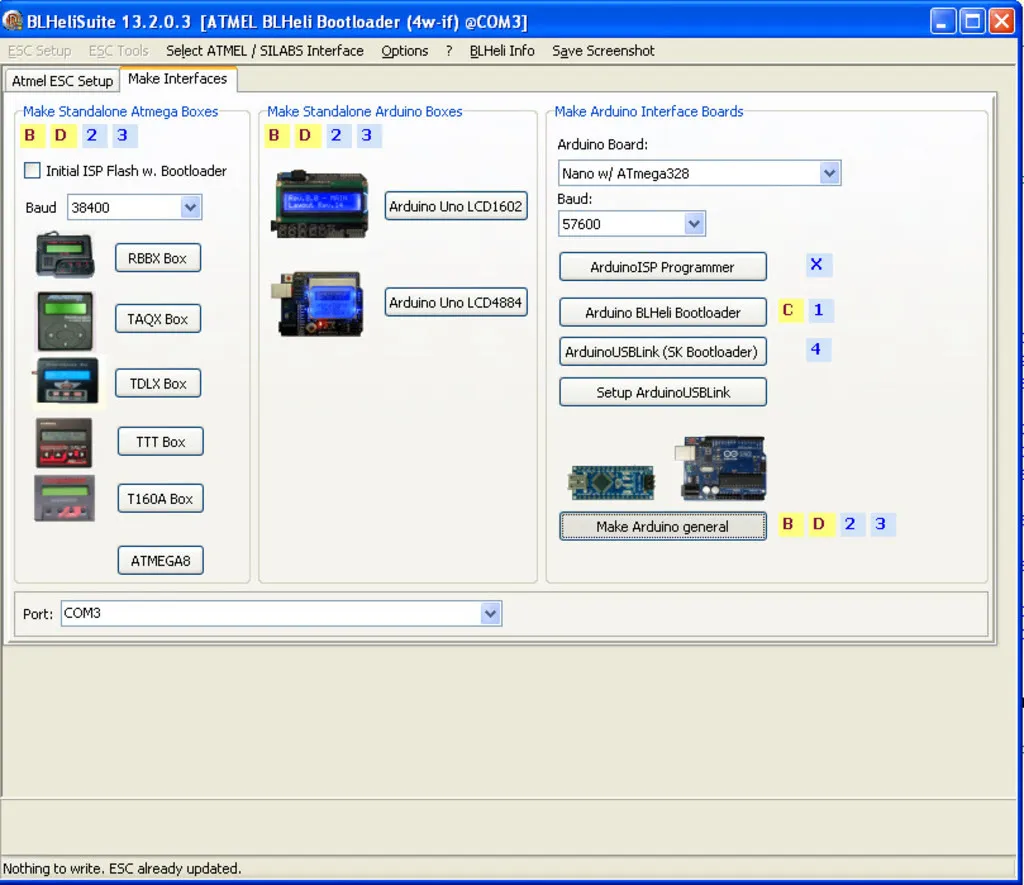Click the Arduino Uno LCD4884 board image
Image resolution: width=1024 pixels, height=885 pixels.
(x=320, y=303)
